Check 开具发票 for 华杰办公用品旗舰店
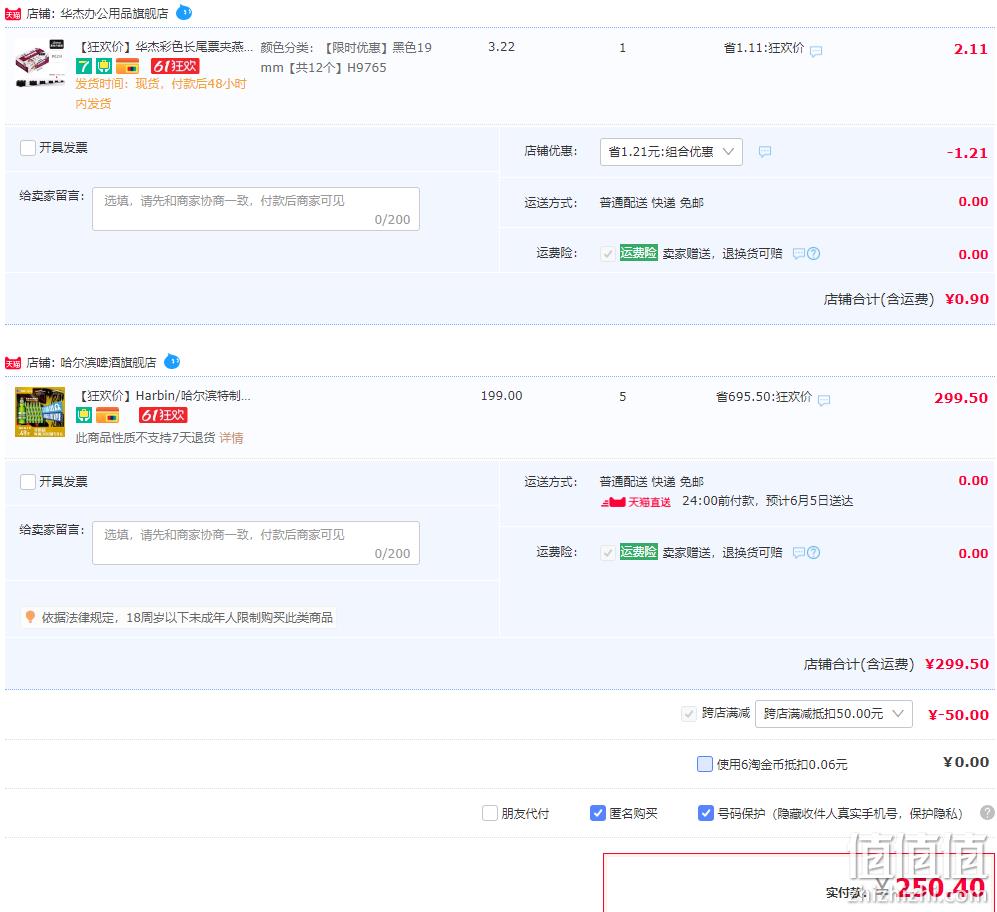Image resolution: width=997 pixels, height=912 pixels. pyautogui.click(x=28, y=148)
